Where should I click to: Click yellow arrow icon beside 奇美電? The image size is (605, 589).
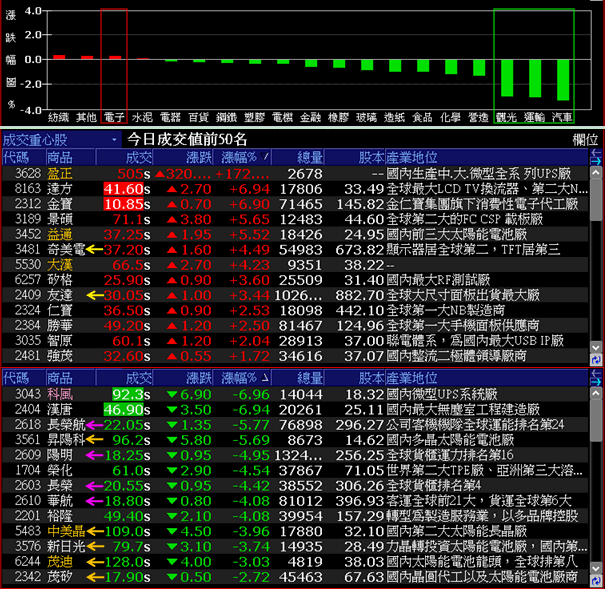(x=94, y=250)
